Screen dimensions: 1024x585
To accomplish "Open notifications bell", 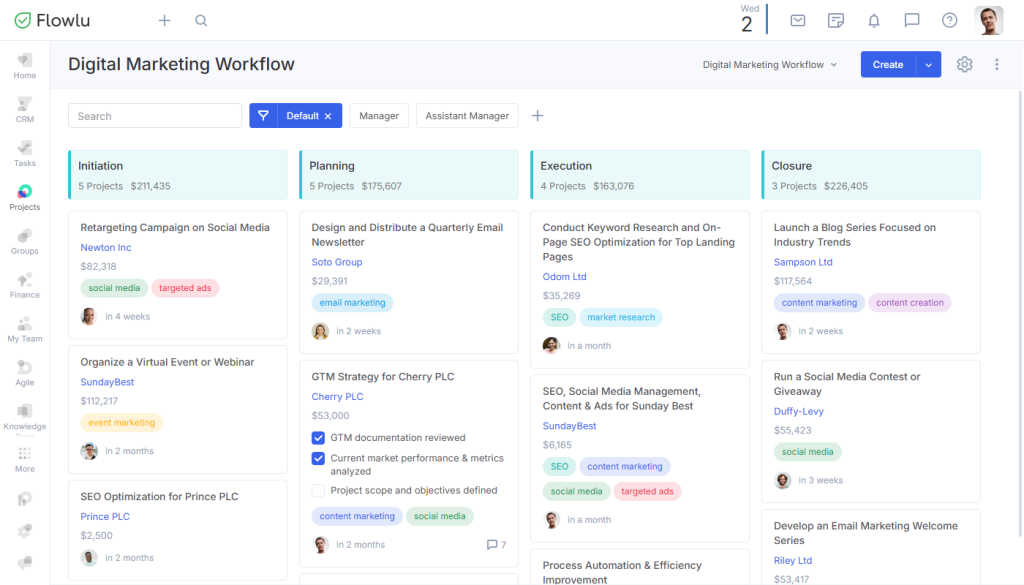I will pyautogui.click(x=874, y=20).
